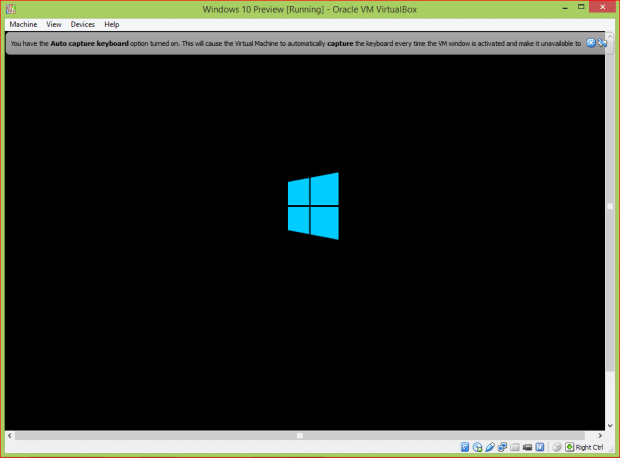This screenshot has height=458, width=620.
Task: Minimize the VirtualBox window
Action: pos(565,8)
